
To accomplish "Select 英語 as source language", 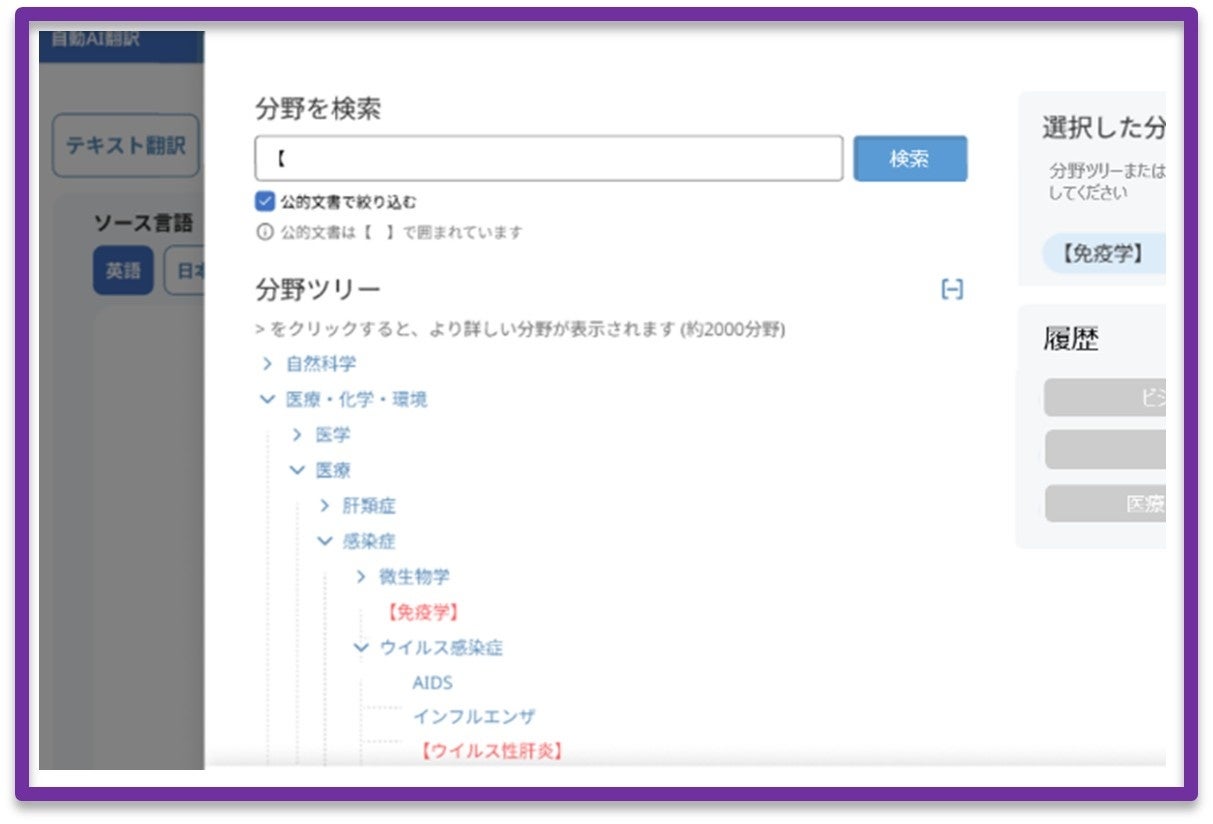I will click(x=123, y=271).
